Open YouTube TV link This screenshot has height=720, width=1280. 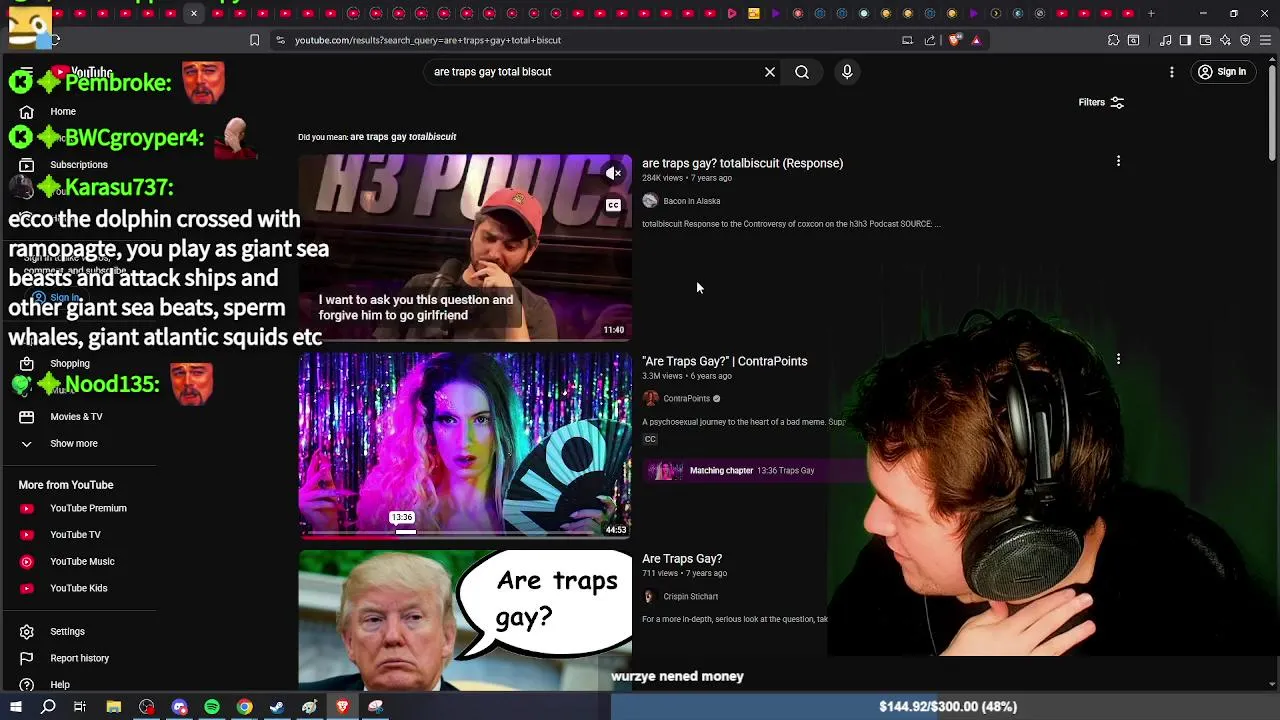coord(75,535)
